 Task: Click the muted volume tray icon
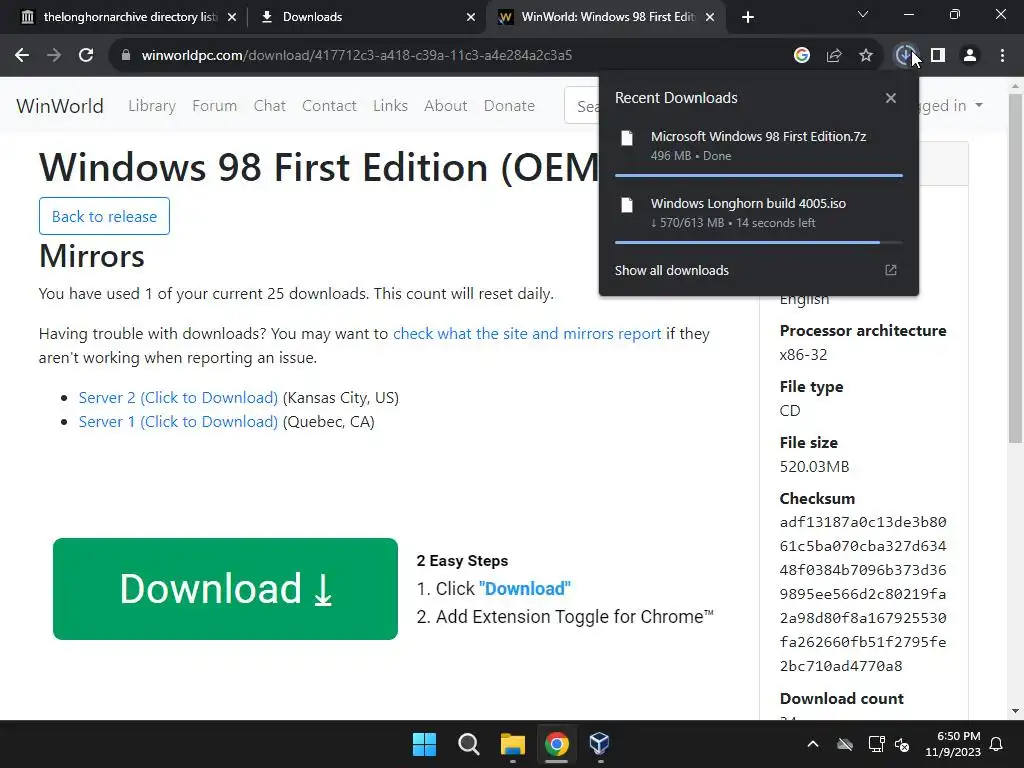903,744
